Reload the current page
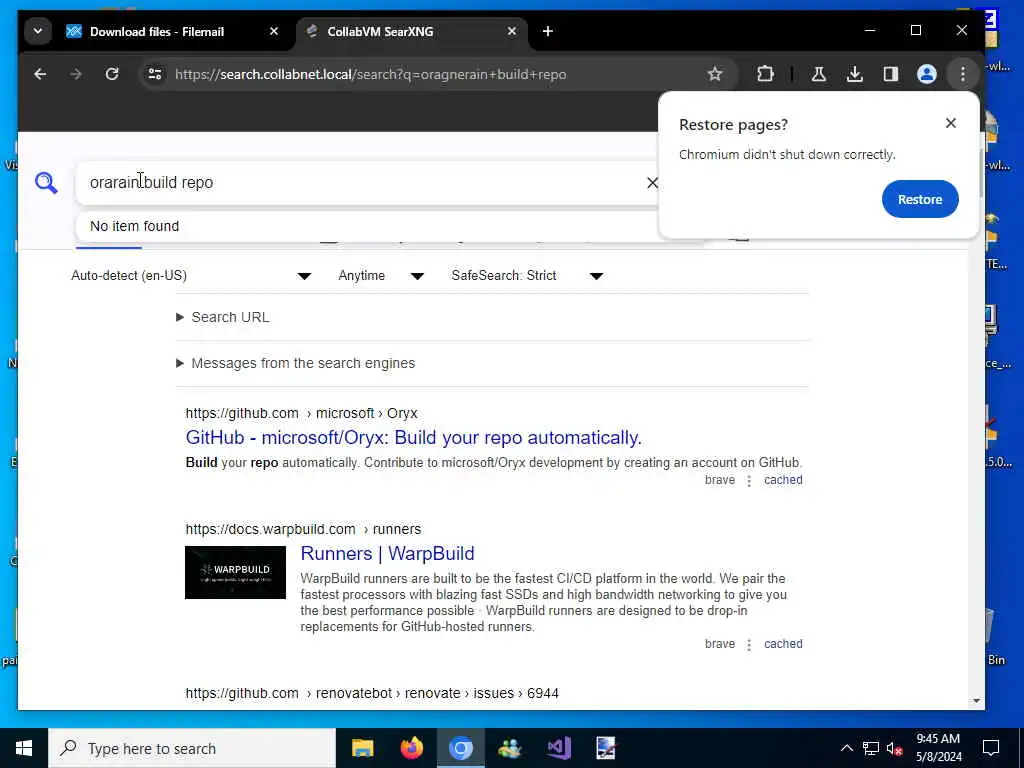1024x768 pixels. pos(112,74)
